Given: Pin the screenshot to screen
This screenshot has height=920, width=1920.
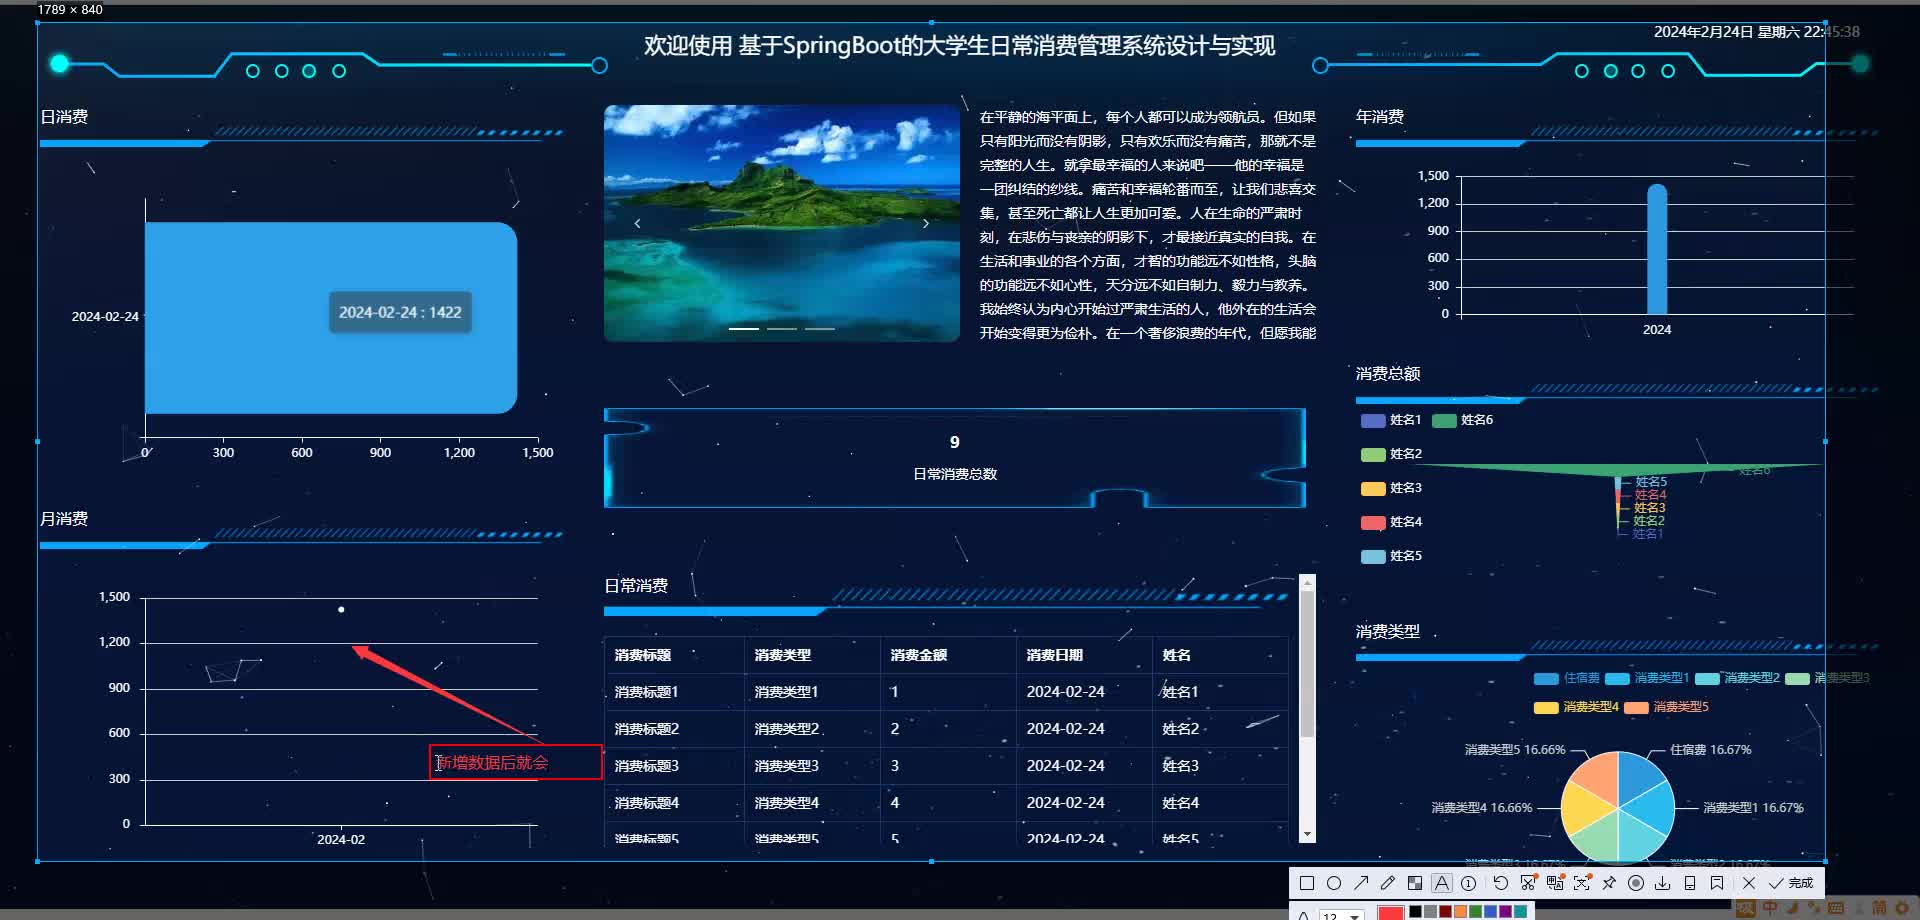Looking at the screenshot, I should (x=1609, y=883).
